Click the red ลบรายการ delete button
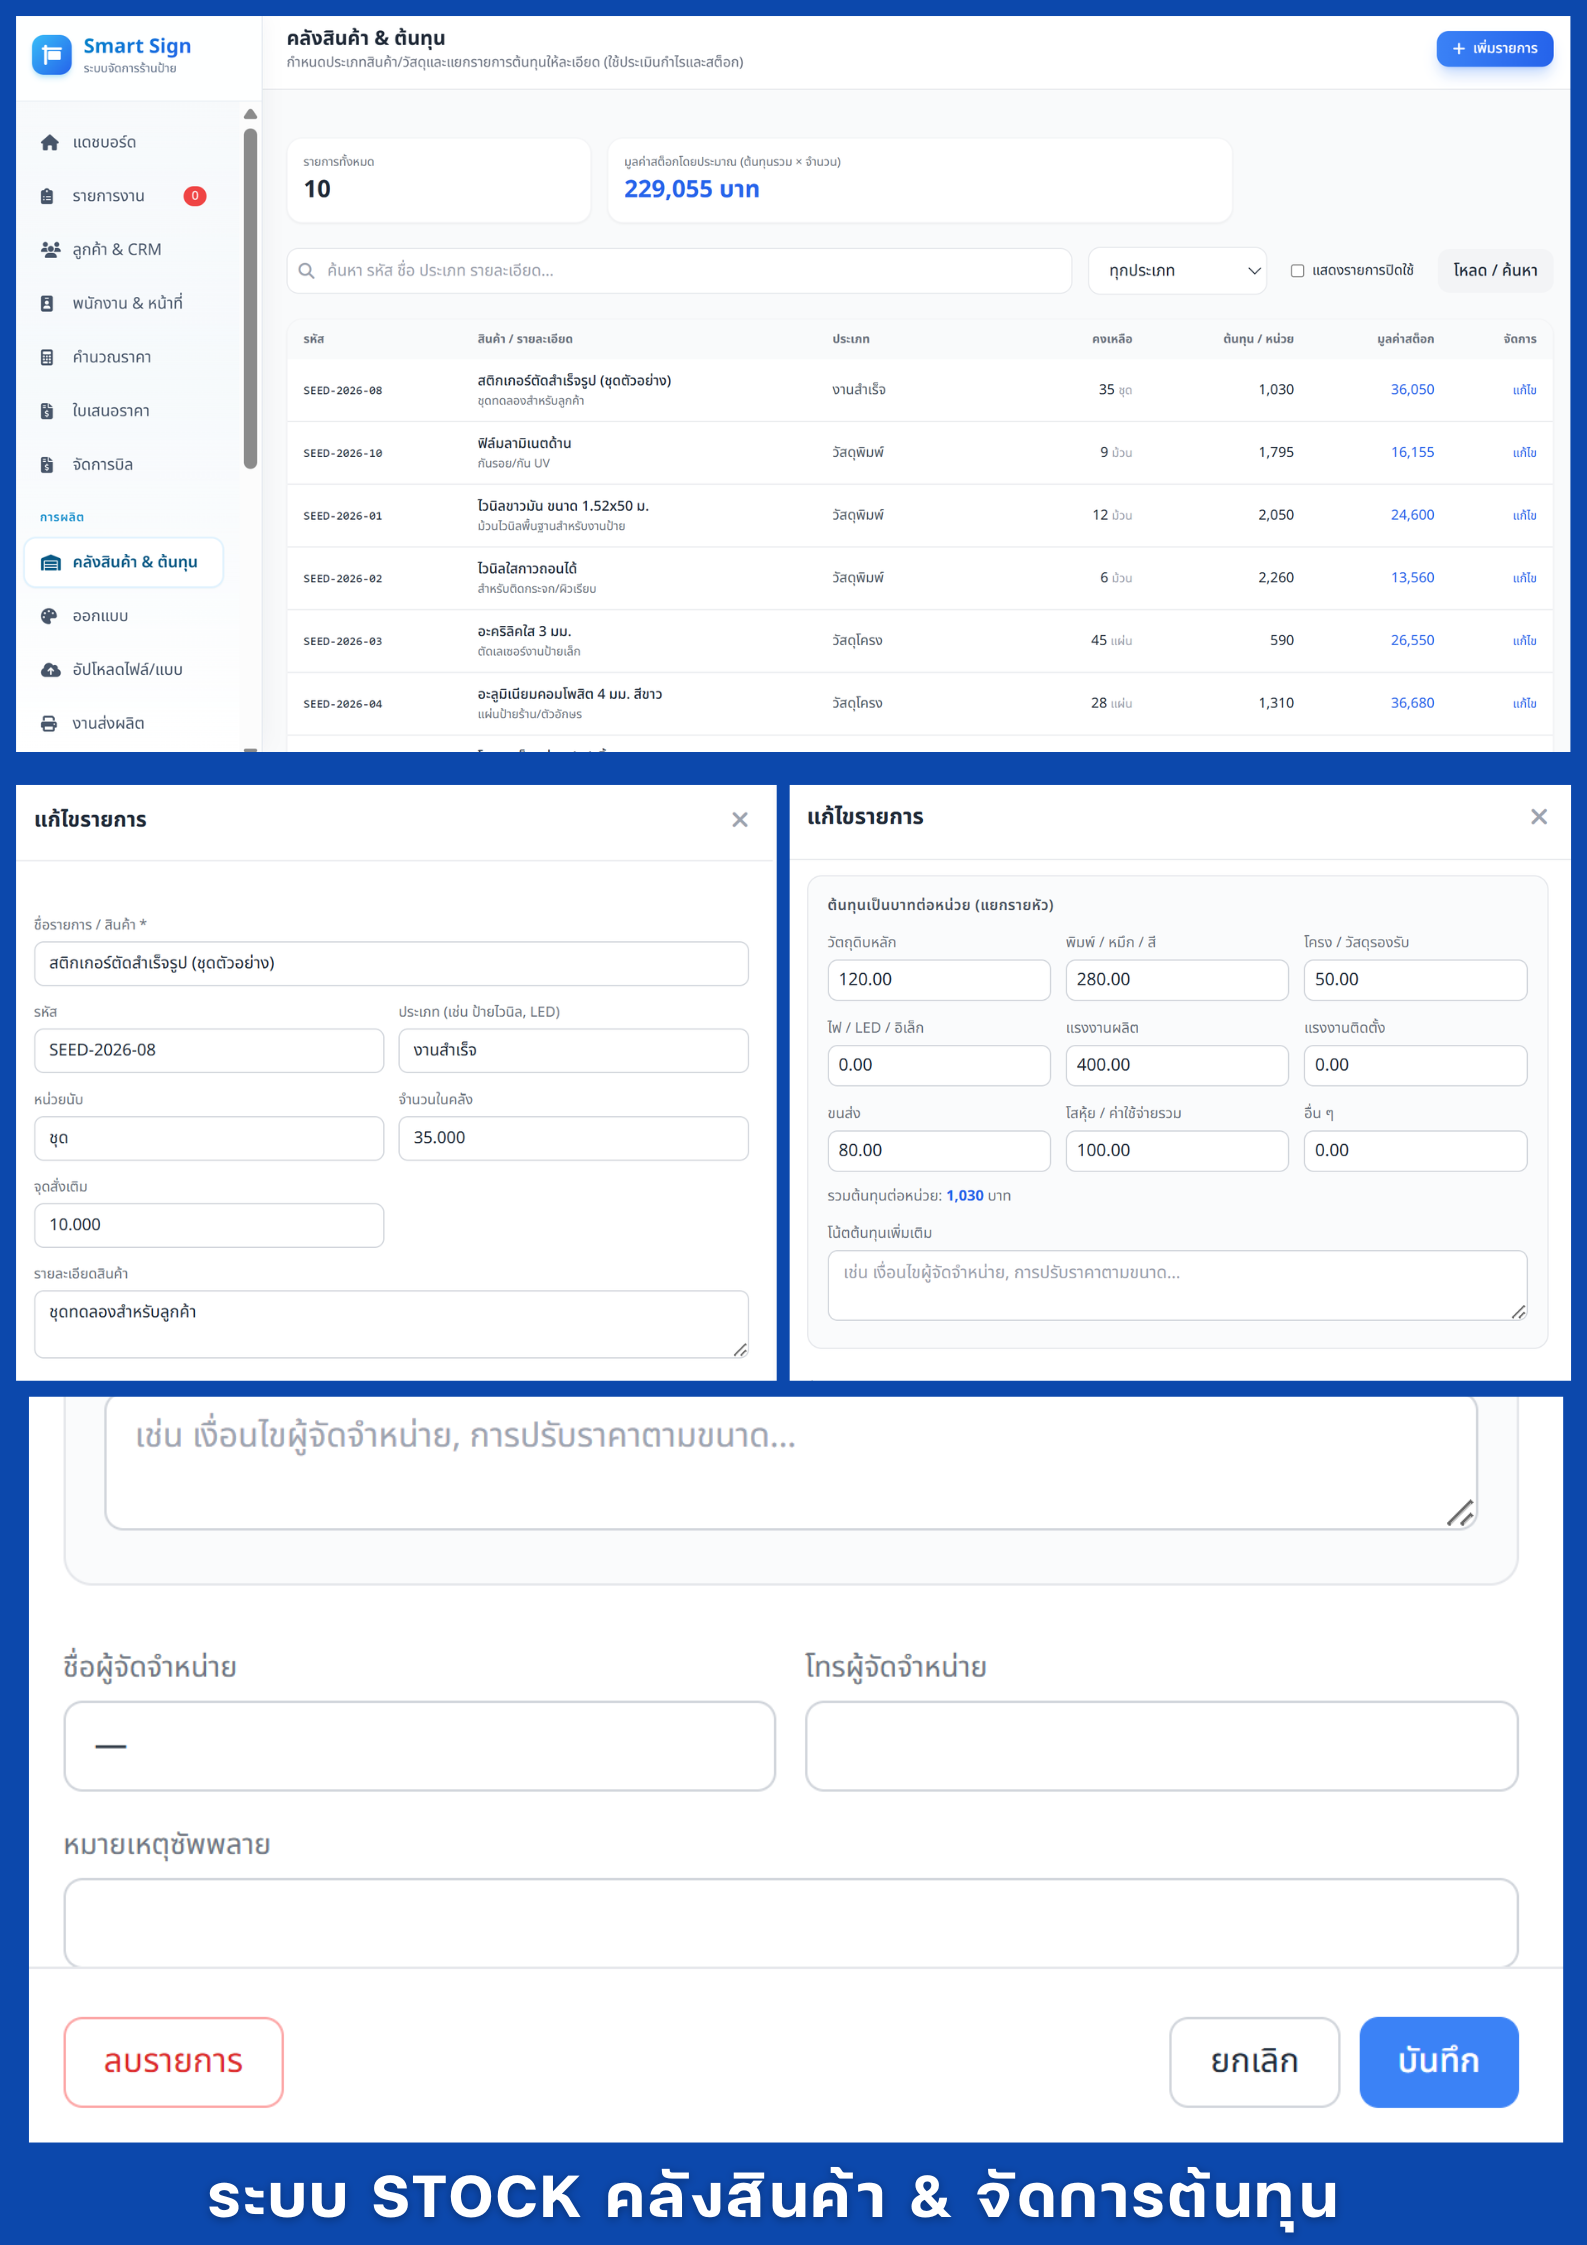Image resolution: width=1587 pixels, height=2245 pixels. coord(173,2061)
